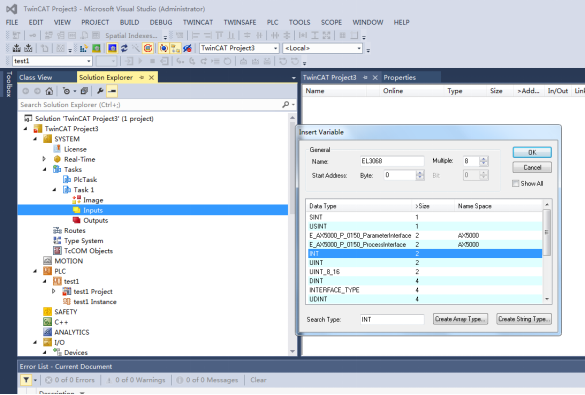Select the UDINT data type row
The image size is (585, 395).
pos(425,299)
